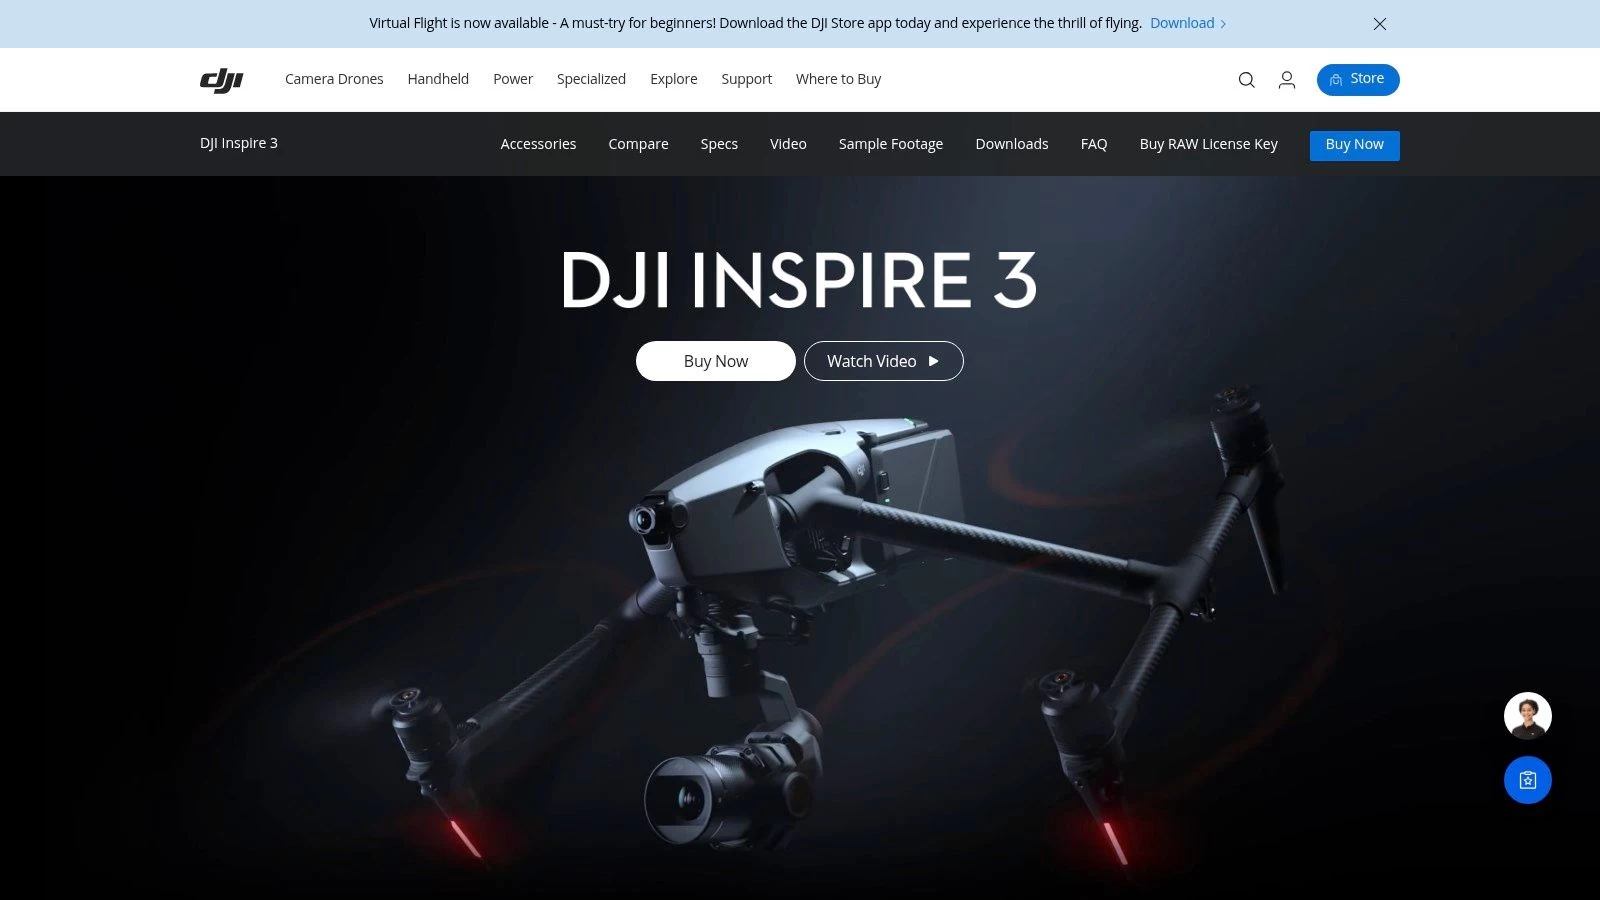Open the search magnifier icon
The image size is (1600, 900).
pos(1246,80)
